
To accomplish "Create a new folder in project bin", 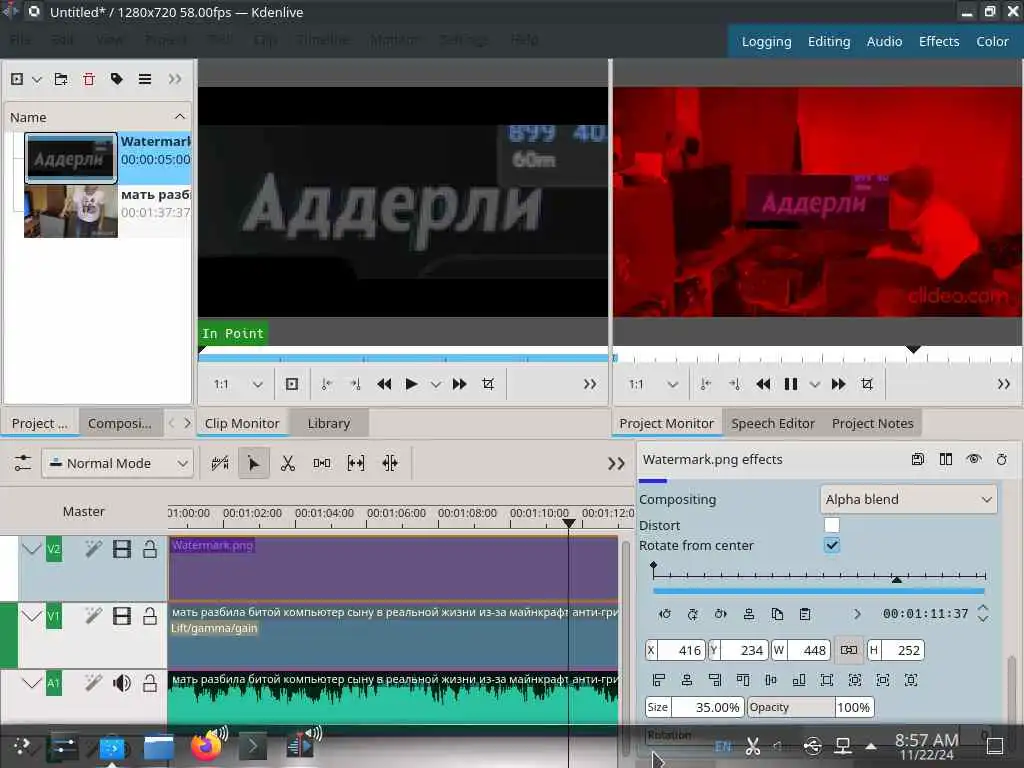I will coord(61,79).
